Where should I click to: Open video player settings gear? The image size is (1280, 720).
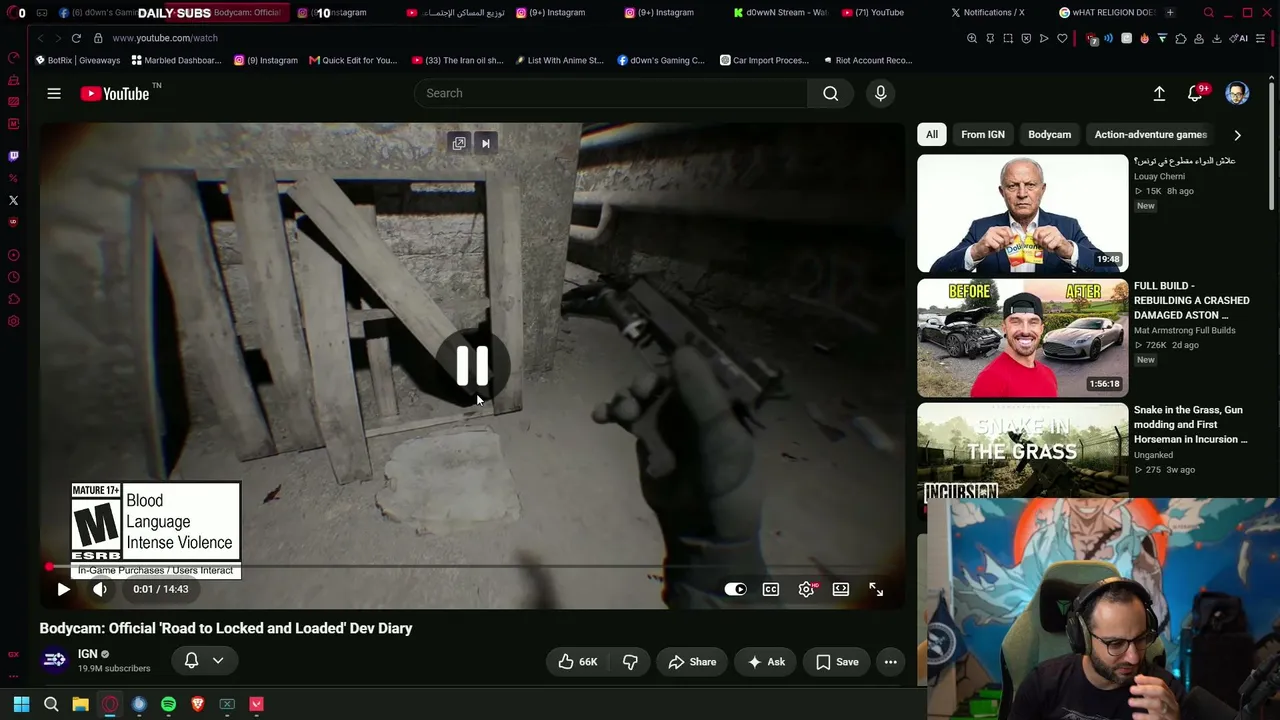click(x=806, y=589)
